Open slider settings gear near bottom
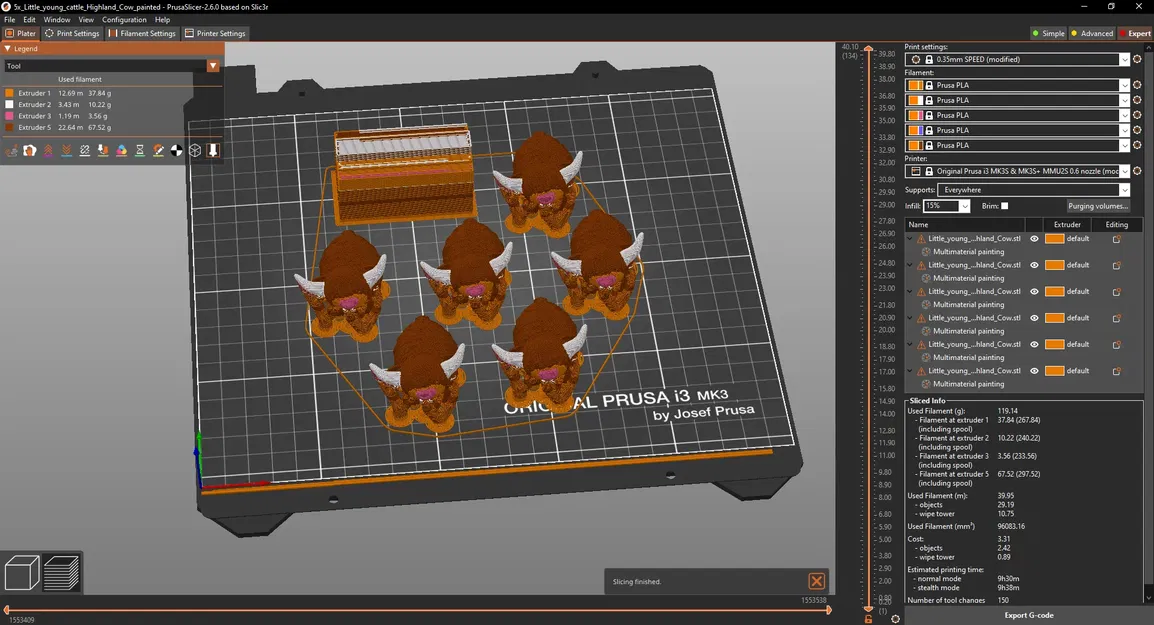The image size is (1154, 625). (895, 619)
